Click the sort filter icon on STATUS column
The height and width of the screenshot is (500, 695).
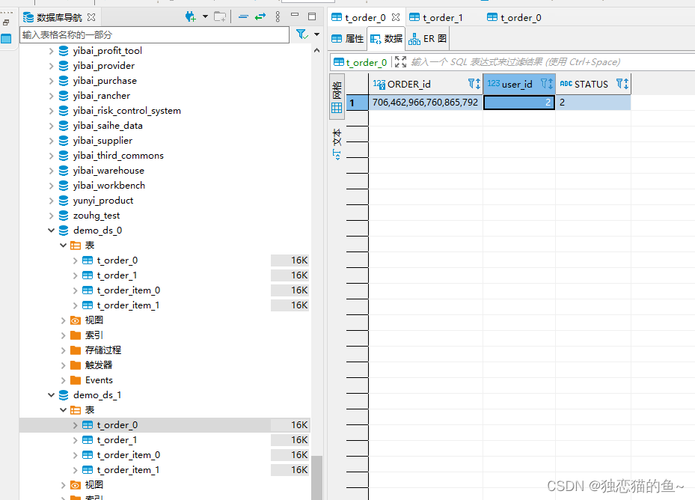pyautogui.click(x=622, y=84)
